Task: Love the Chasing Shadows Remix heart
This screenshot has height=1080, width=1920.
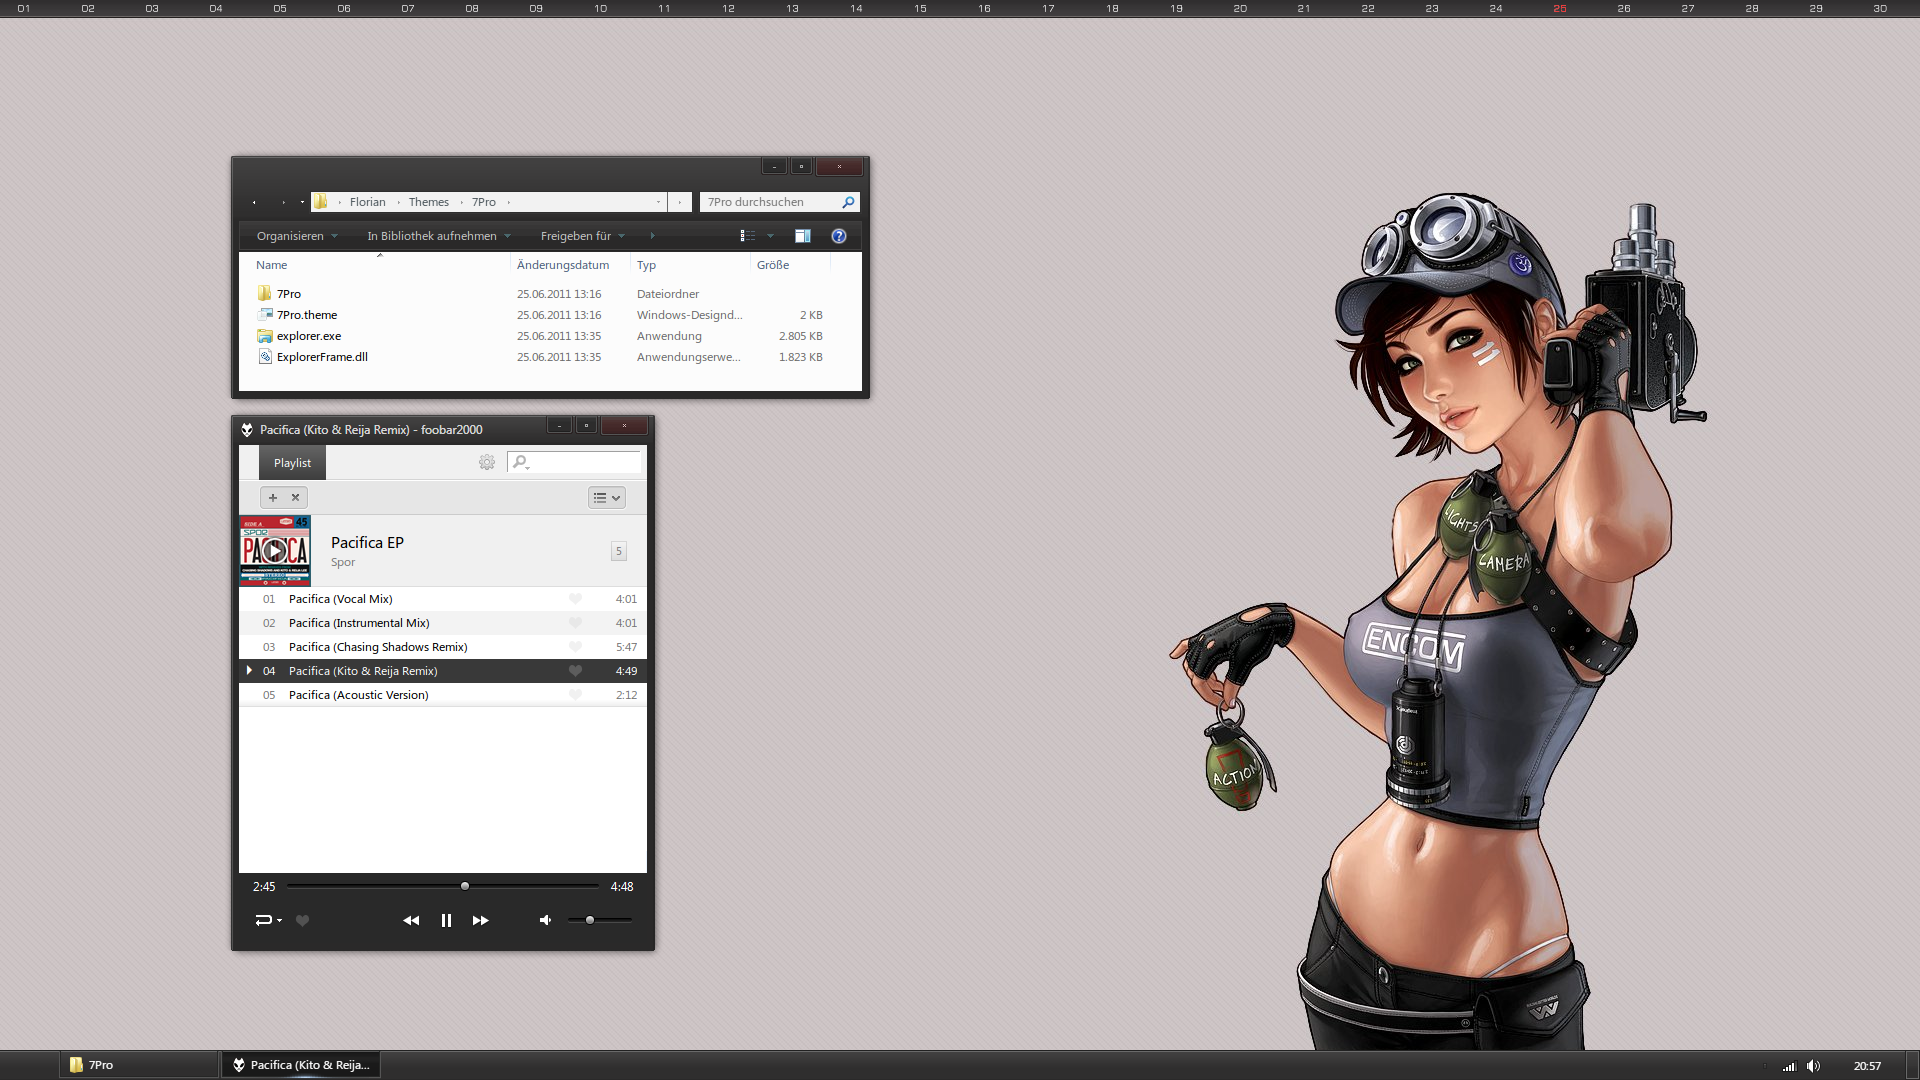Action: [x=575, y=647]
